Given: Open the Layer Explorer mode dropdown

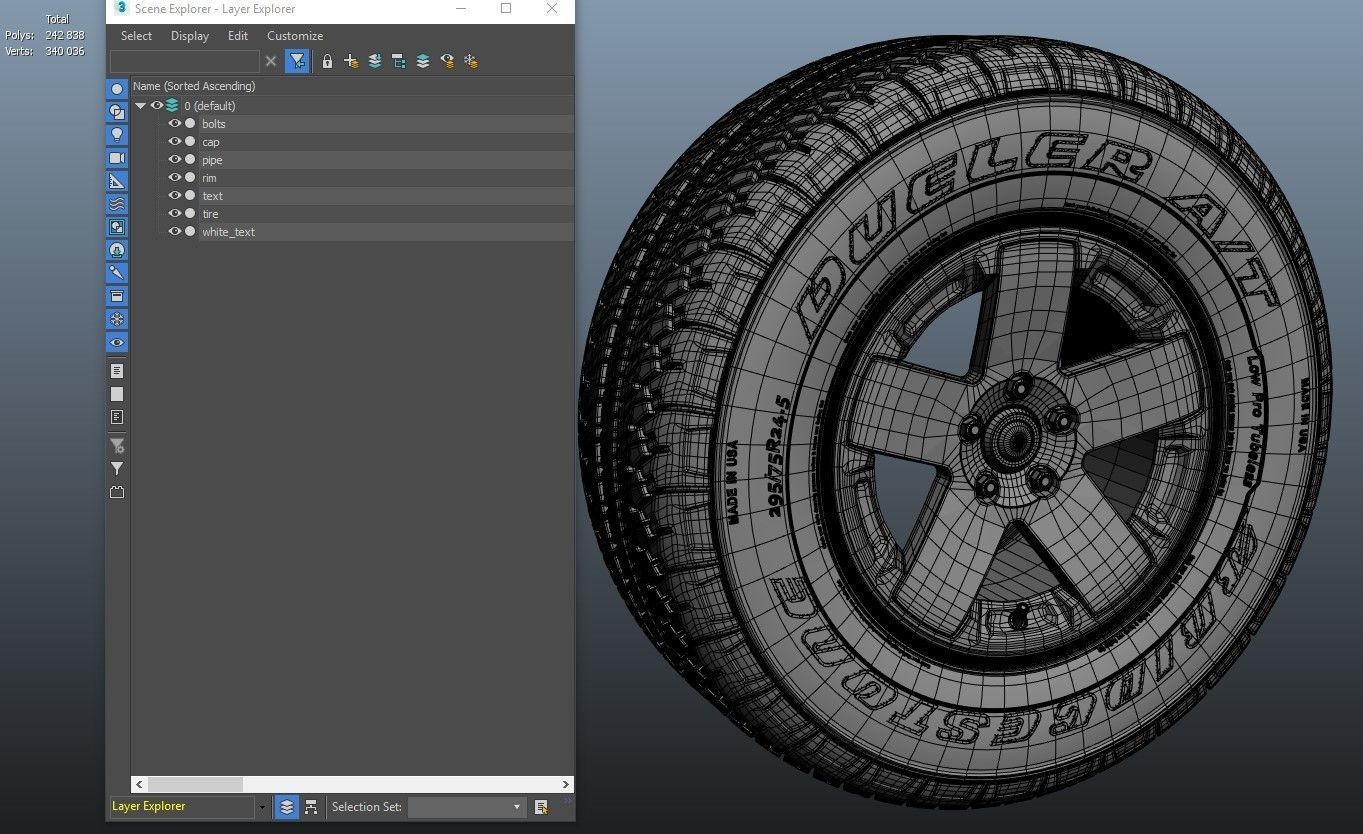Looking at the screenshot, I should tap(262, 807).
